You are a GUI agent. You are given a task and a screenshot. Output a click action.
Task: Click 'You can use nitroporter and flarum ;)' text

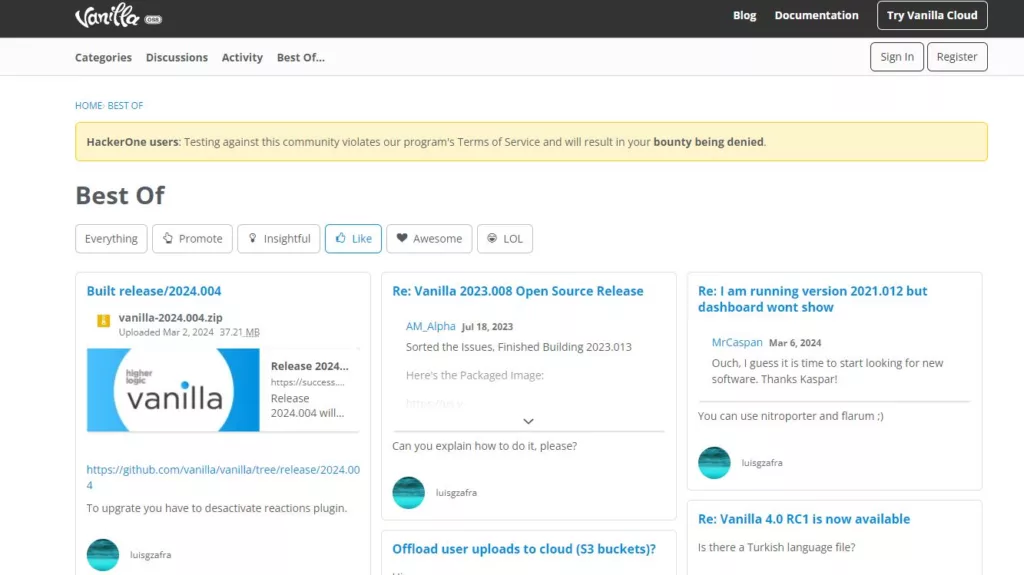790,416
